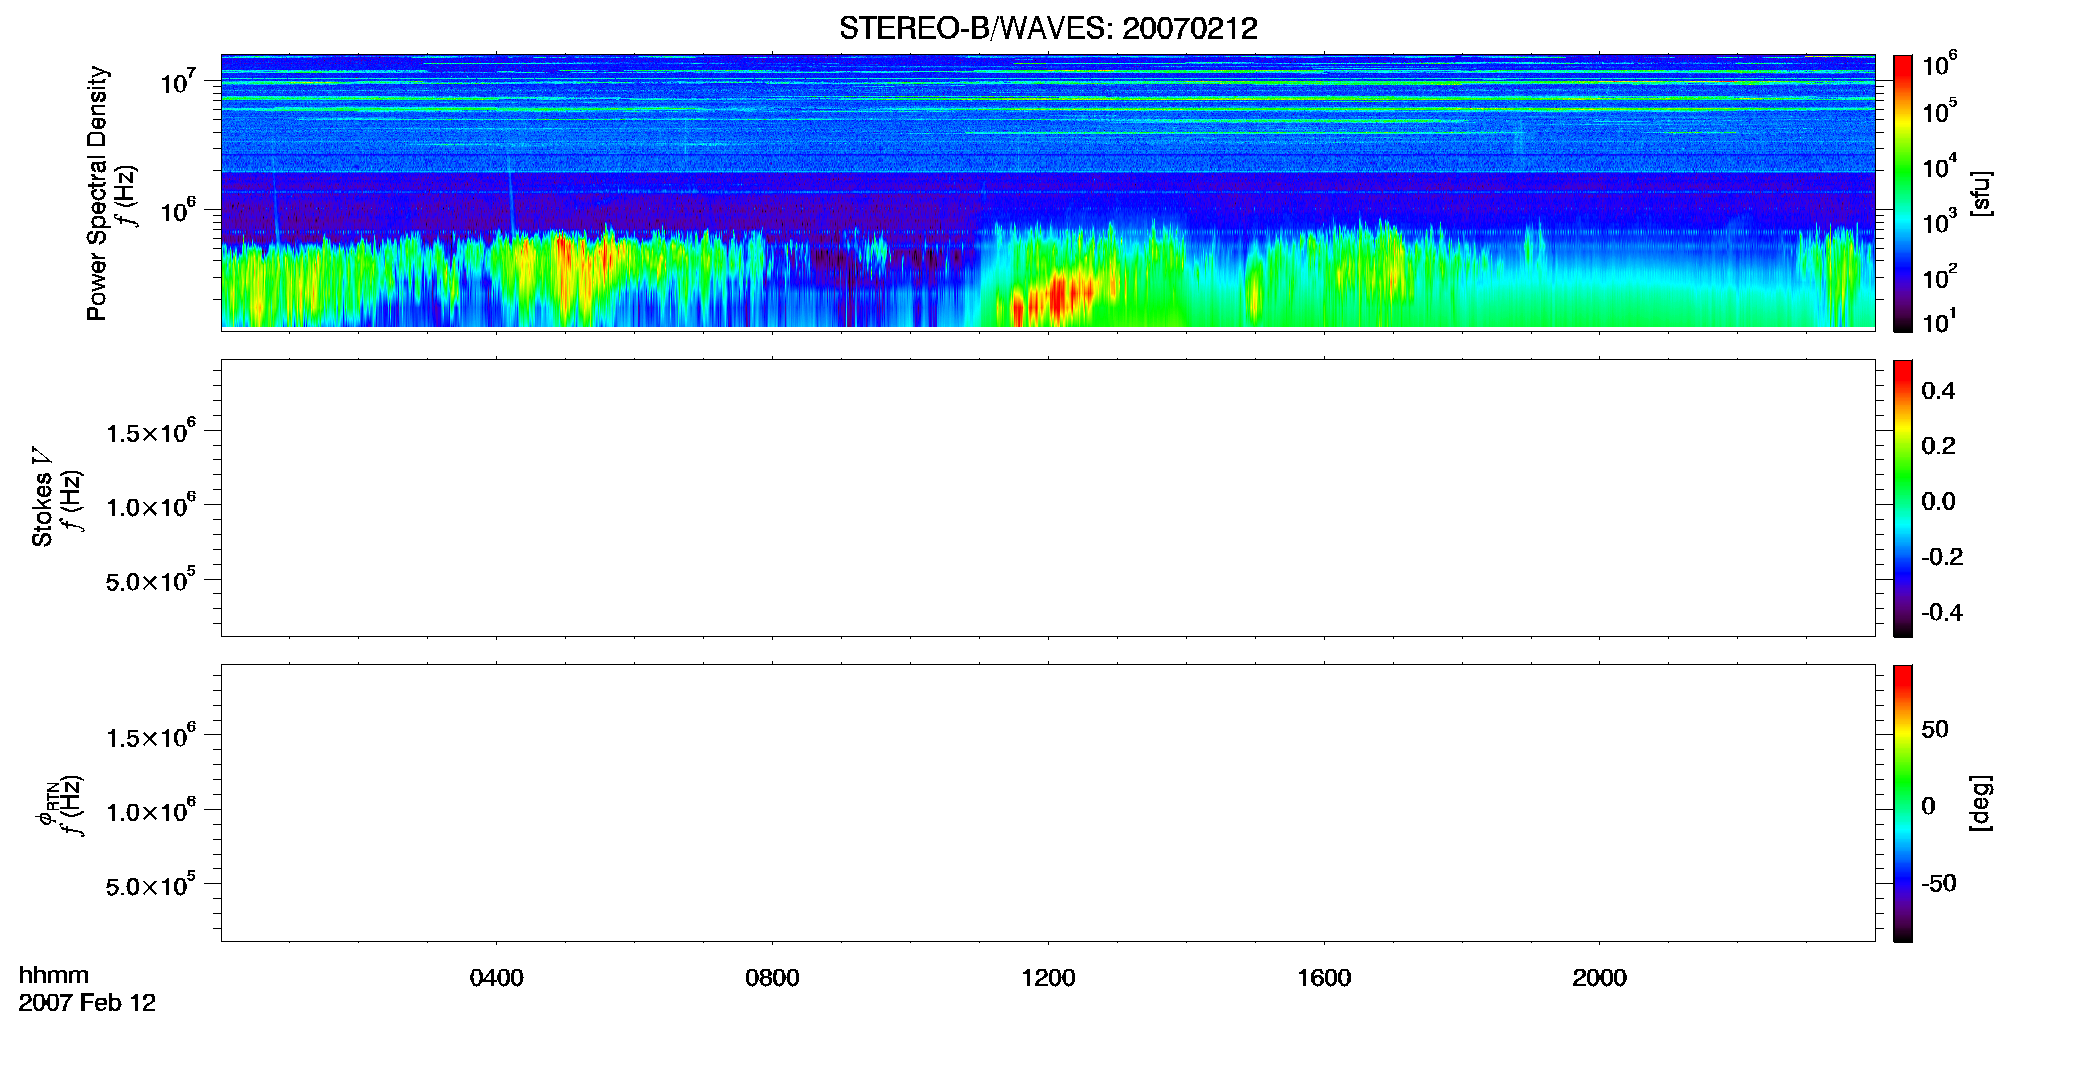The height and width of the screenshot is (1080, 2096).
Task: Click the 2000 time axis label
Action: click(x=1599, y=978)
